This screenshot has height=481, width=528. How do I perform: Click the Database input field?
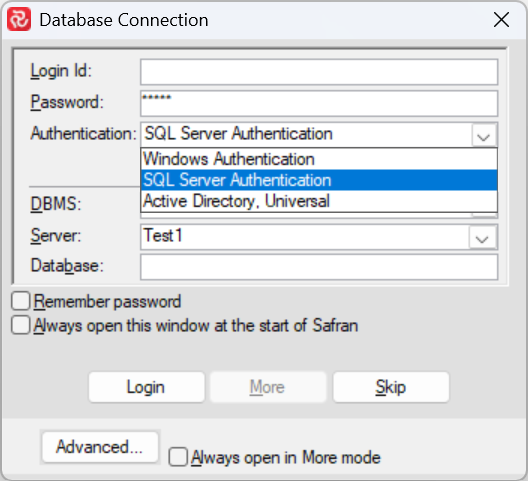pos(319,267)
